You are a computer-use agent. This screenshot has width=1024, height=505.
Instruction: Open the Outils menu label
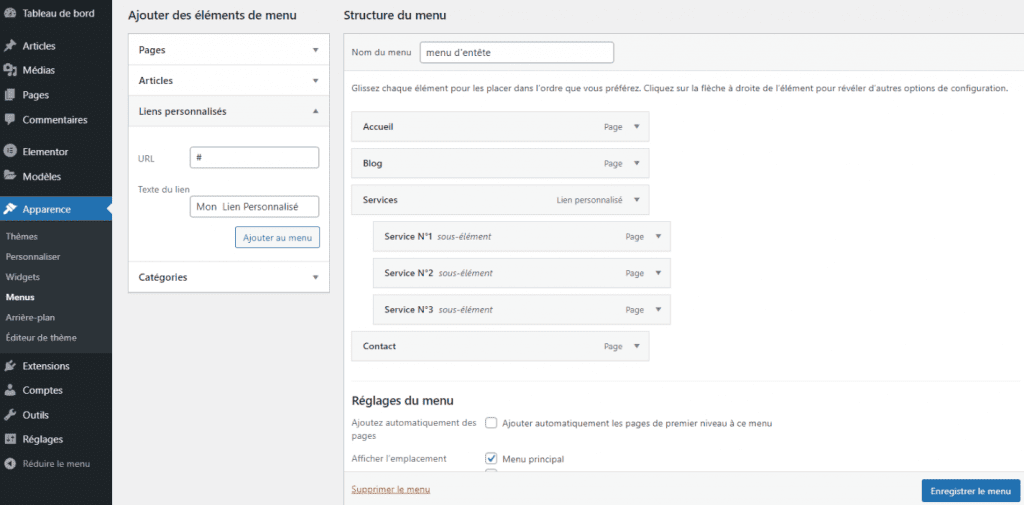point(36,415)
